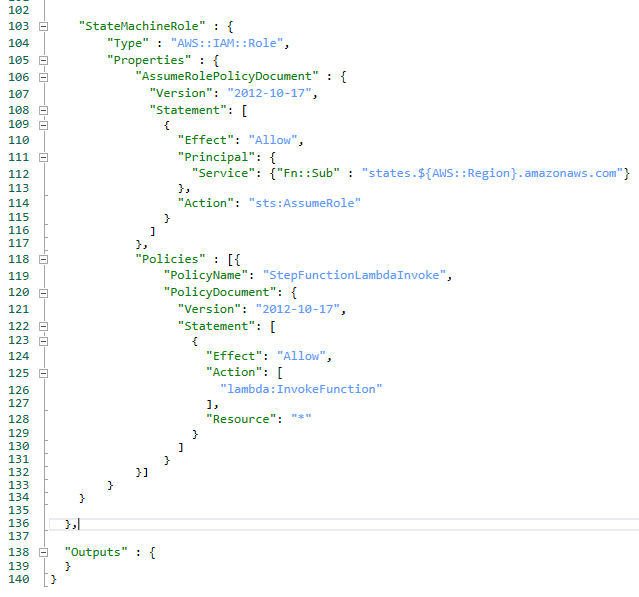Click the "AssumeRolePolicyDocument" key
This screenshot has width=639, height=597.
pos(227,76)
